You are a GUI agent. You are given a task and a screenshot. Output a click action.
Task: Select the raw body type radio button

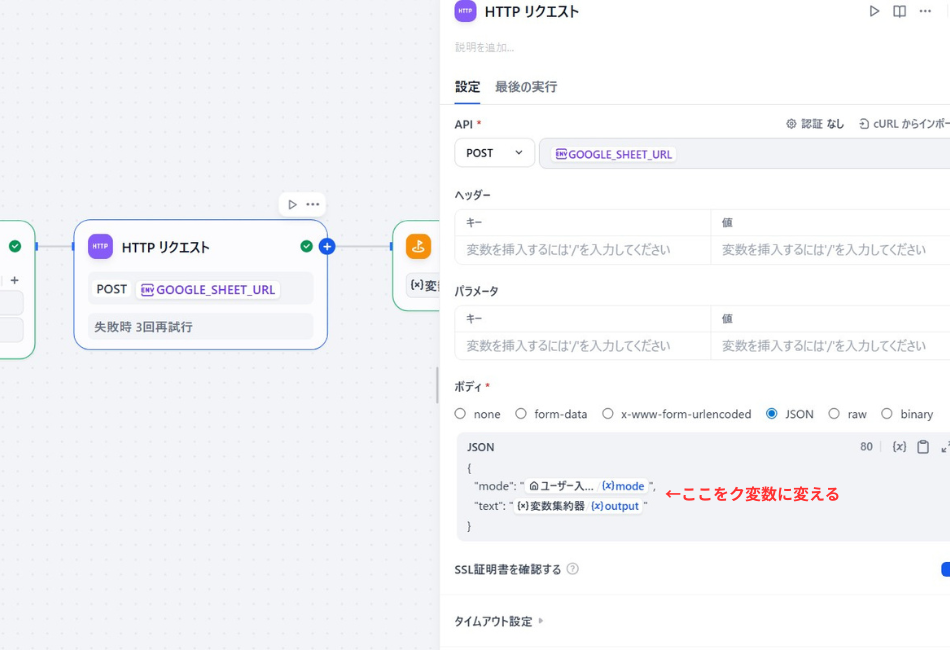pyautogui.click(x=834, y=413)
